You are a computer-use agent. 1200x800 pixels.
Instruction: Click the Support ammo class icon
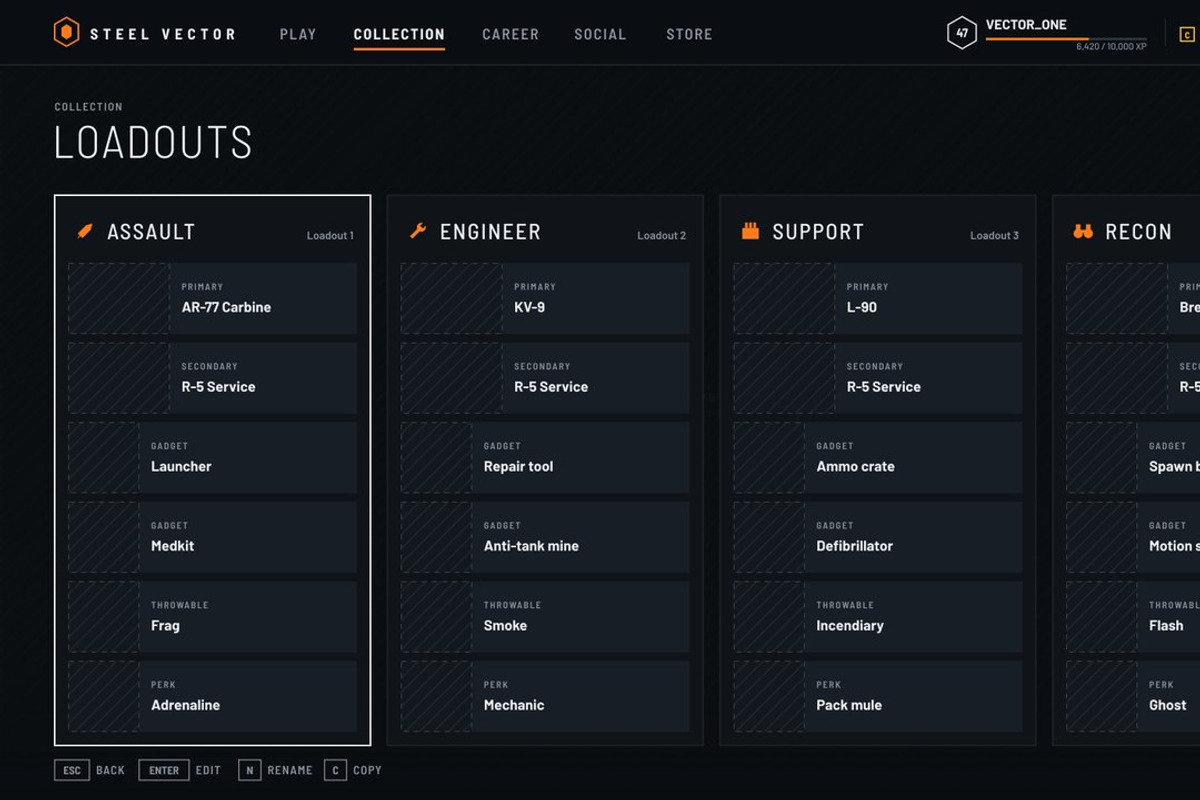750,232
